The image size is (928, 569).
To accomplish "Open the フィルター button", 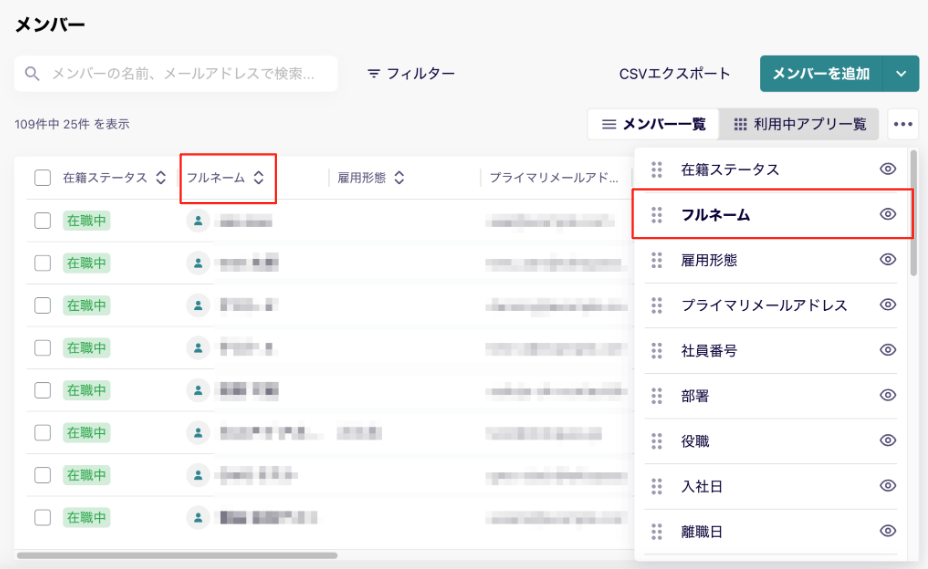I will [x=411, y=73].
